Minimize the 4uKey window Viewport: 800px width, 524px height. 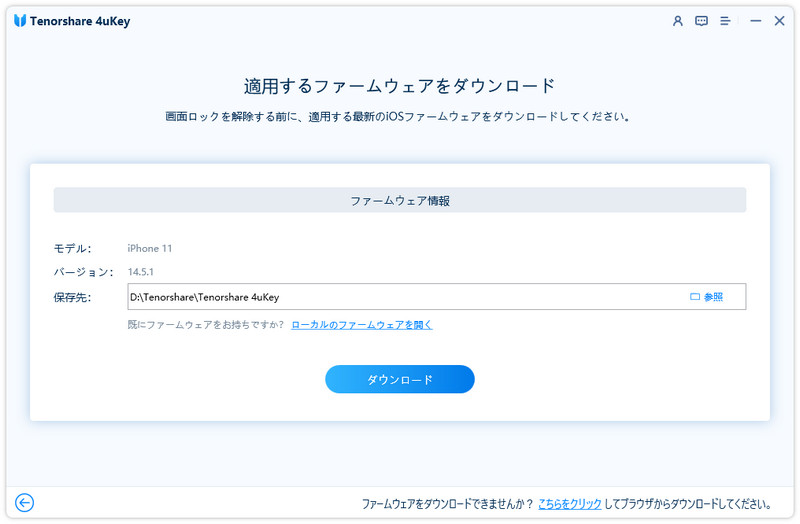click(x=756, y=21)
